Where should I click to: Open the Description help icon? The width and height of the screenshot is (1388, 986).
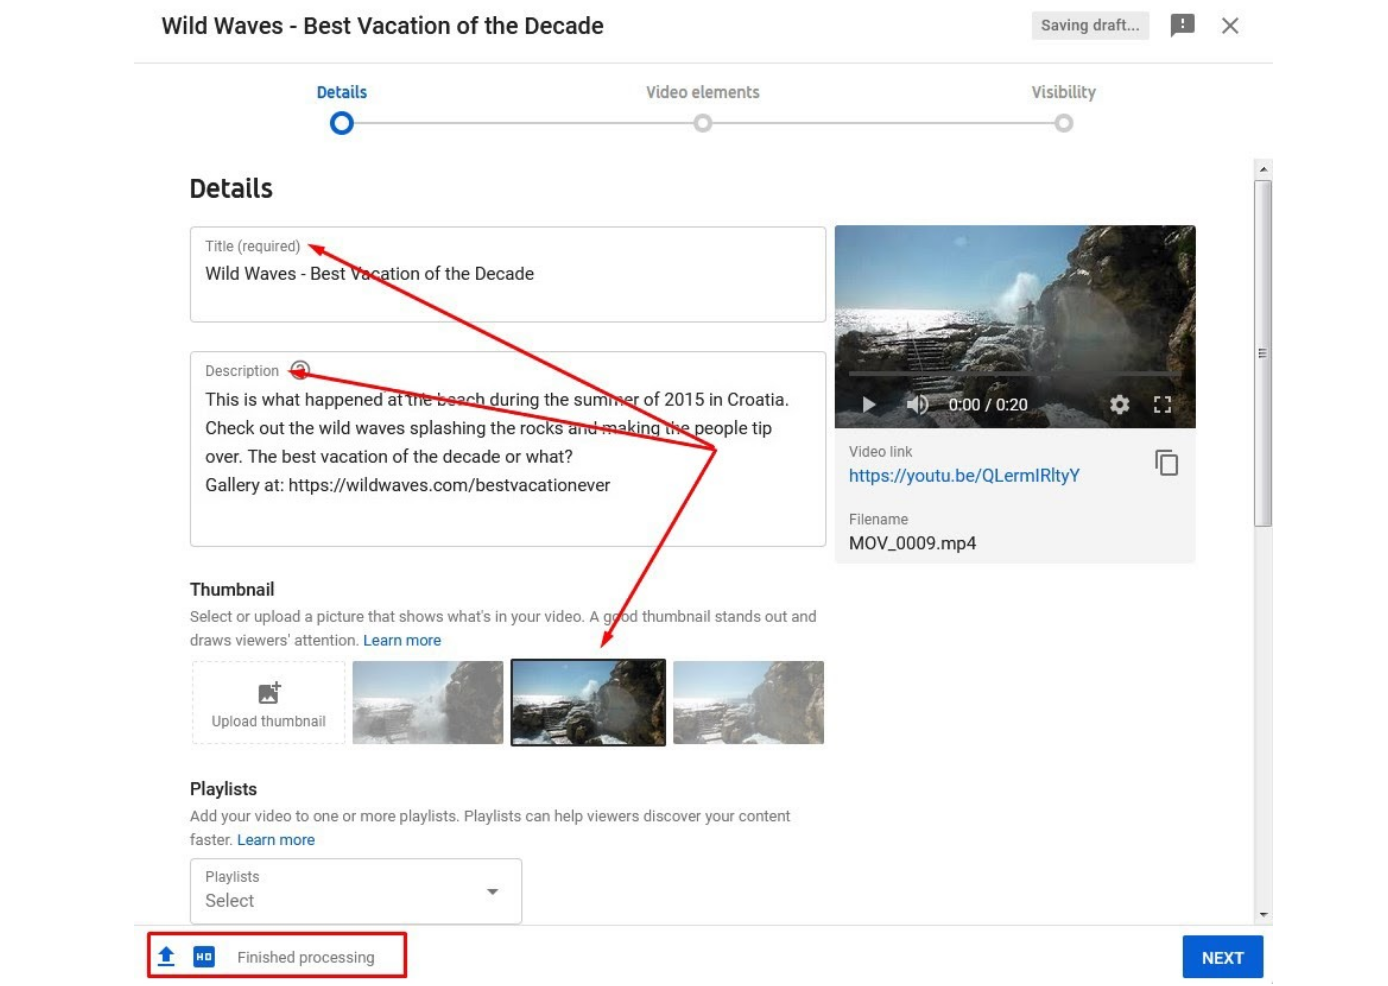click(300, 370)
